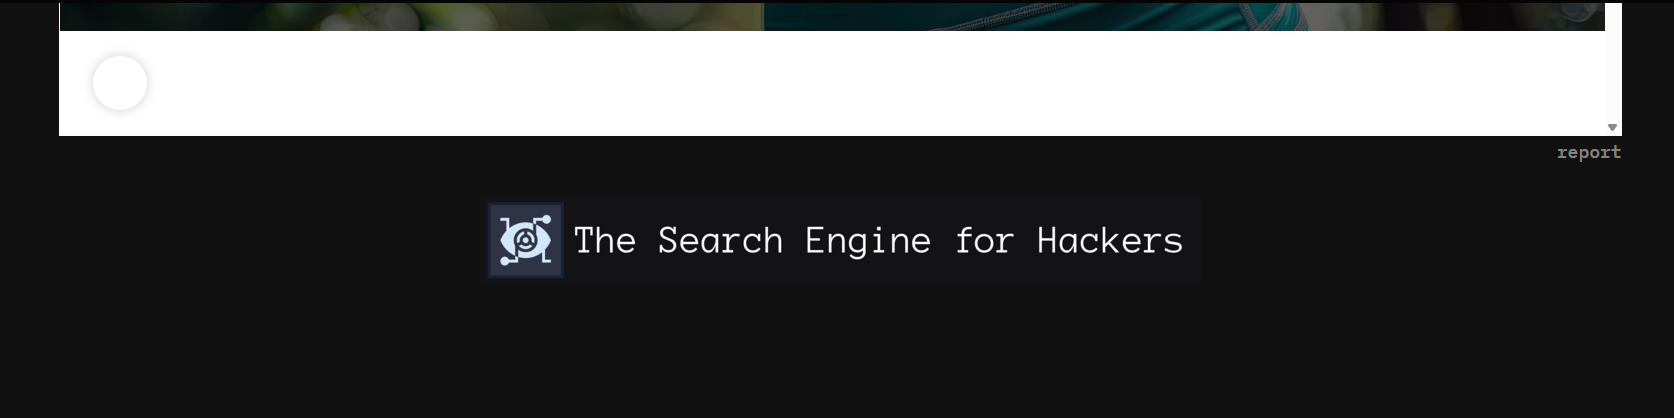Select the word The in the tagline
The height and width of the screenshot is (418, 1674).
(x=604, y=241)
